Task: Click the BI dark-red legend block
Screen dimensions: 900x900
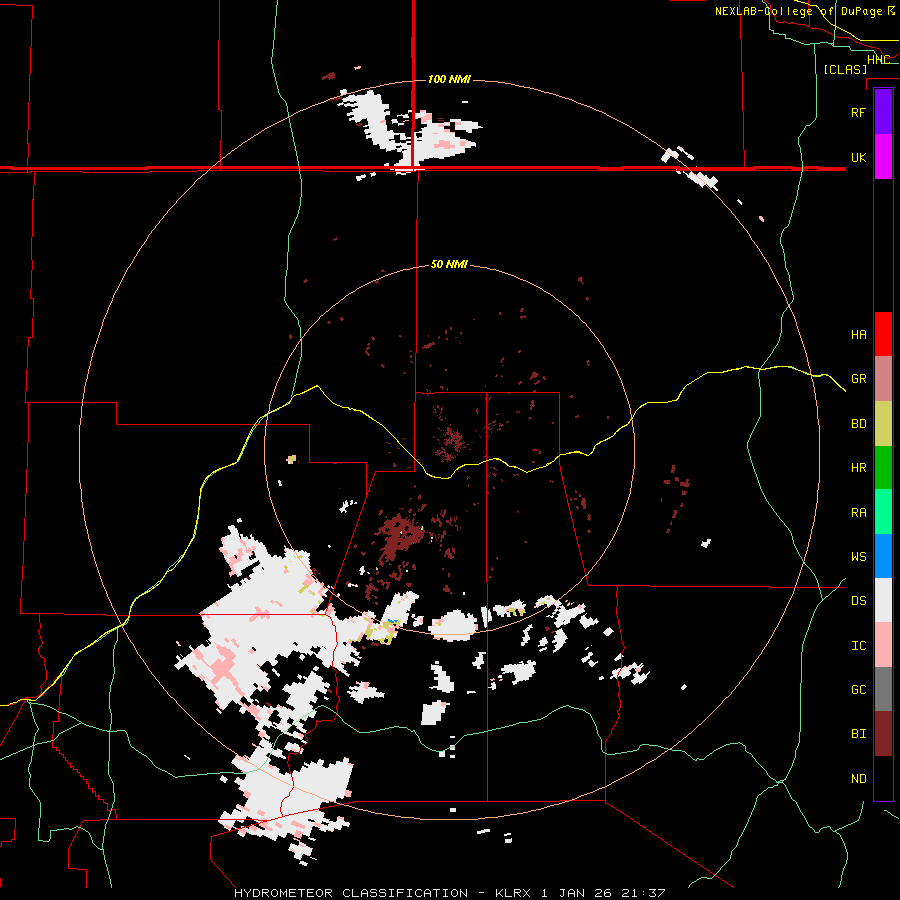Action: [x=883, y=734]
